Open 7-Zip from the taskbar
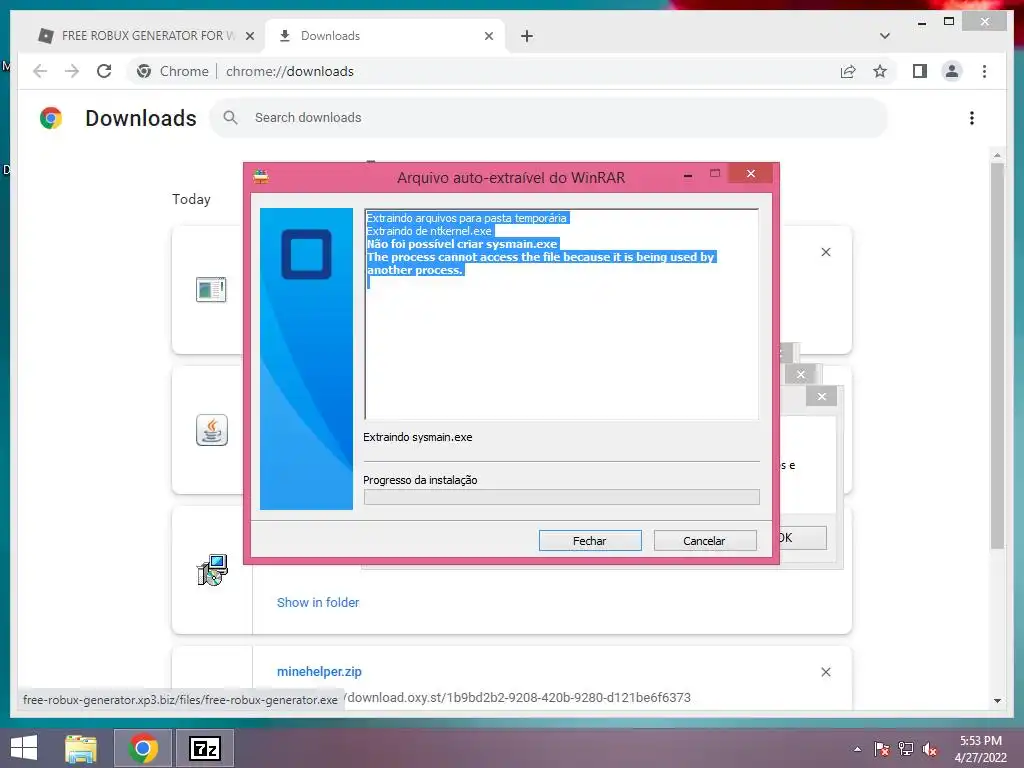Viewport: 1024px width, 768px height. click(x=204, y=748)
